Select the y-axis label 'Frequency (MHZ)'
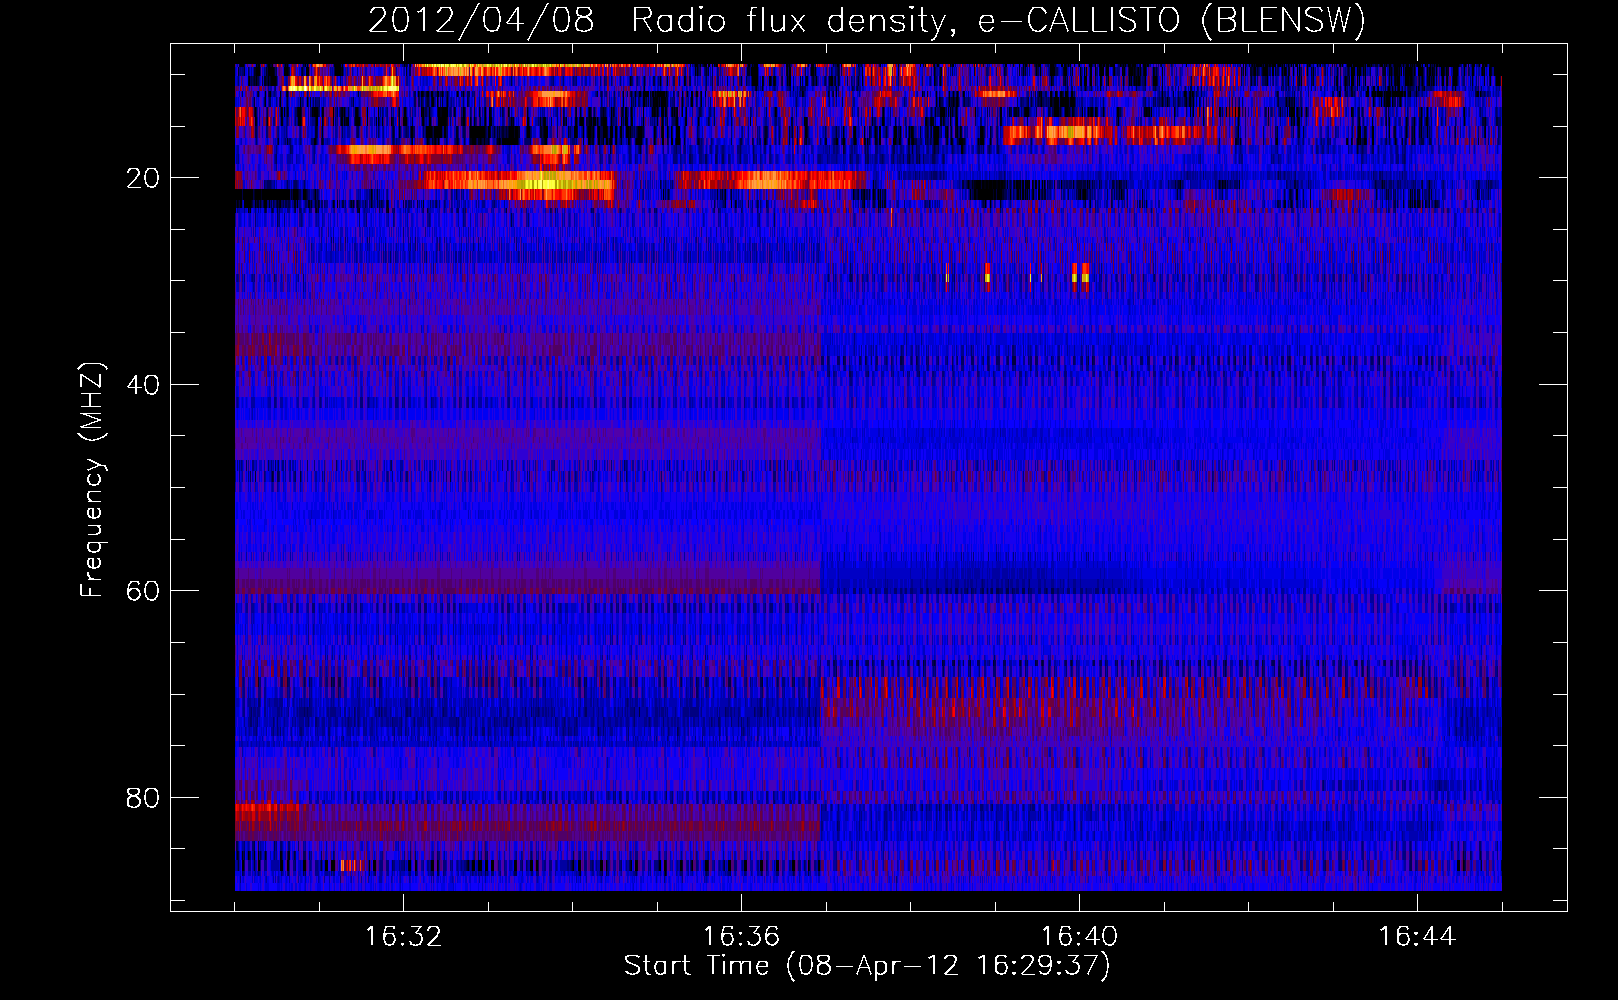This screenshot has width=1618, height=1000. (x=92, y=480)
